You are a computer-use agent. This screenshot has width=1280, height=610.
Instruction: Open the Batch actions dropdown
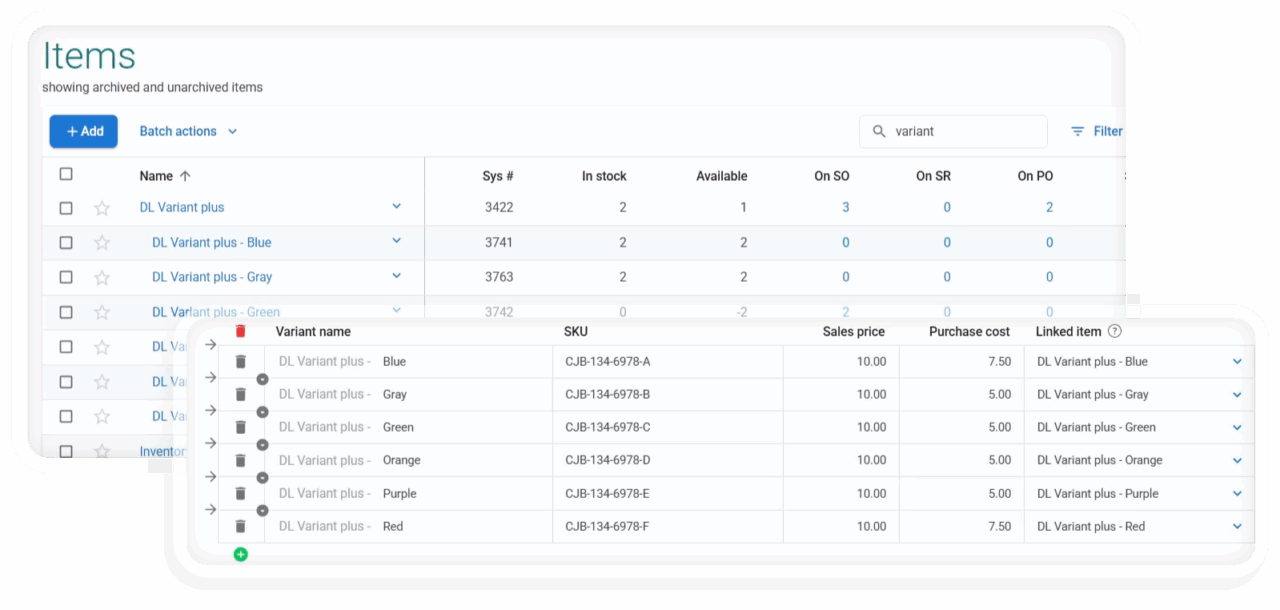[188, 131]
